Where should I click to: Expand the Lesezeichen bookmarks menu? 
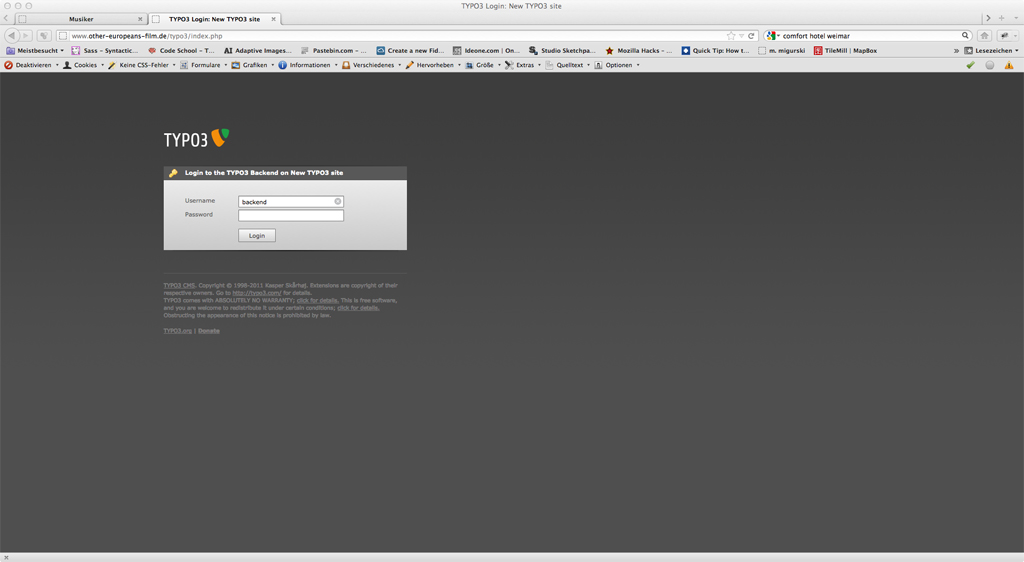(992, 50)
